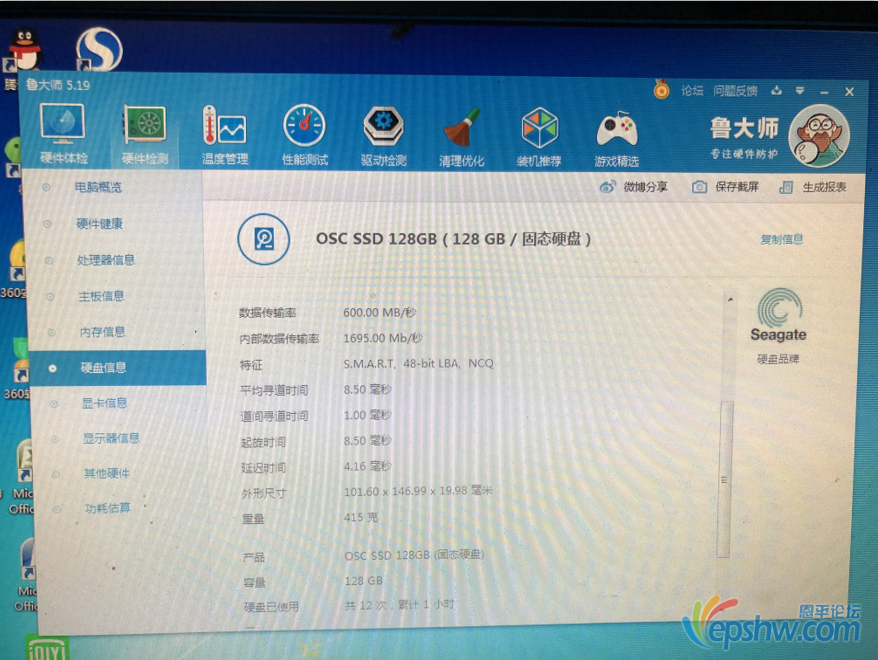The image size is (878, 660).
Task: Click the skin icon next to 问题反馈
Action: tap(776, 91)
